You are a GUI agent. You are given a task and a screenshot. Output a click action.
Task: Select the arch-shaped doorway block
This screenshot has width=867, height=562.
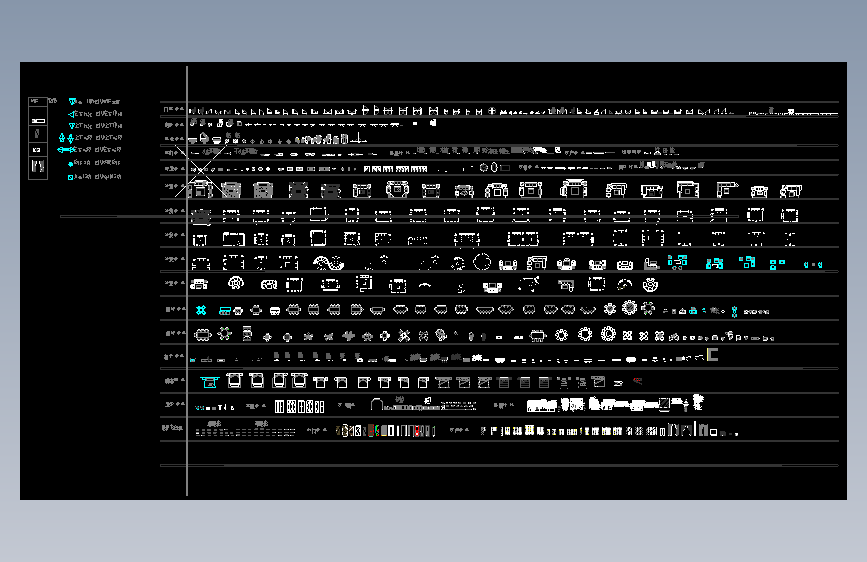pos(377,405)
